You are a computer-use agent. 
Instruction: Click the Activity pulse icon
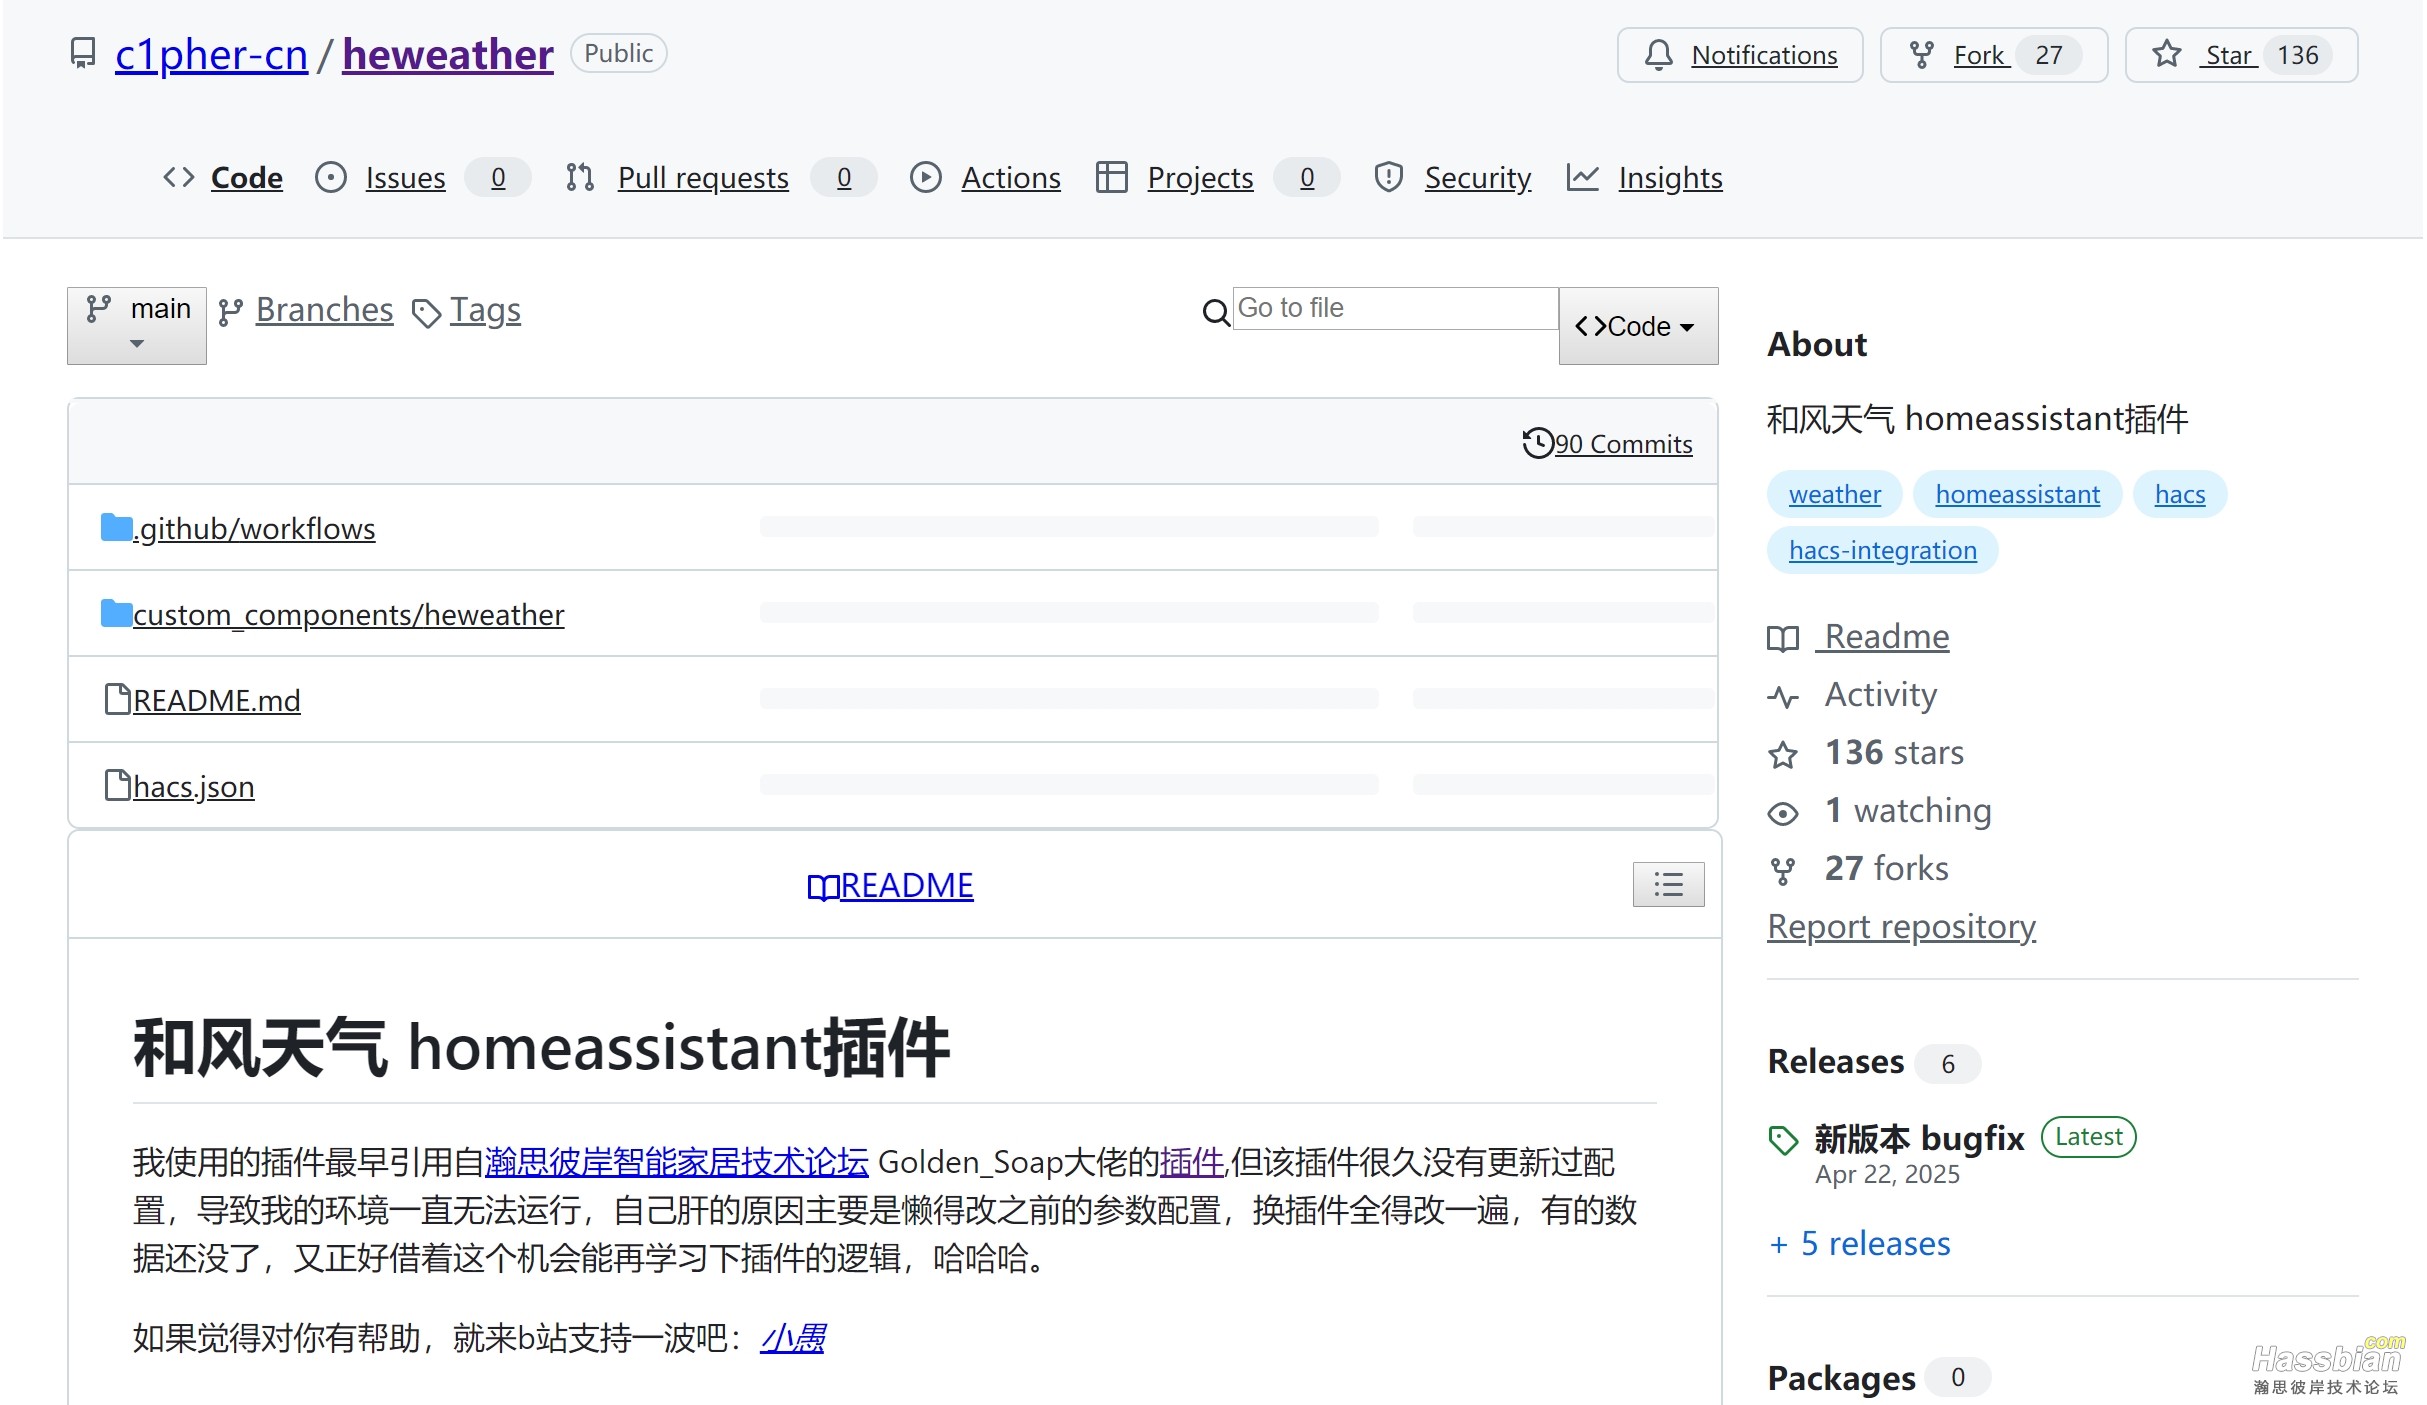coord(1783,696)
